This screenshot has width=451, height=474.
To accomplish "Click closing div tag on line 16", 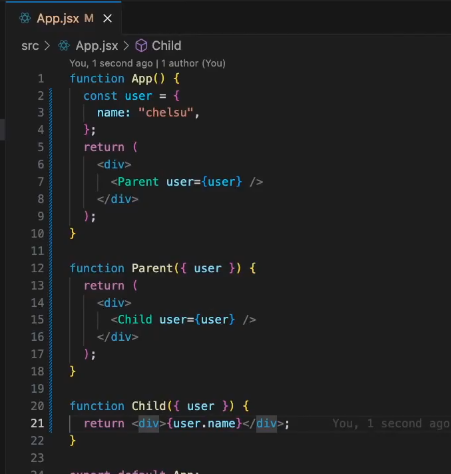I will 117,337.
